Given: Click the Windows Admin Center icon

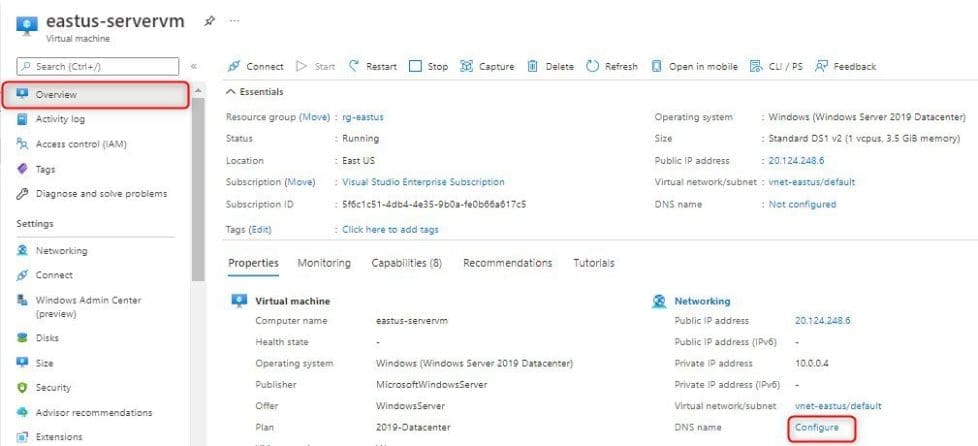Looking at the screenshot, I should (22, 300).
